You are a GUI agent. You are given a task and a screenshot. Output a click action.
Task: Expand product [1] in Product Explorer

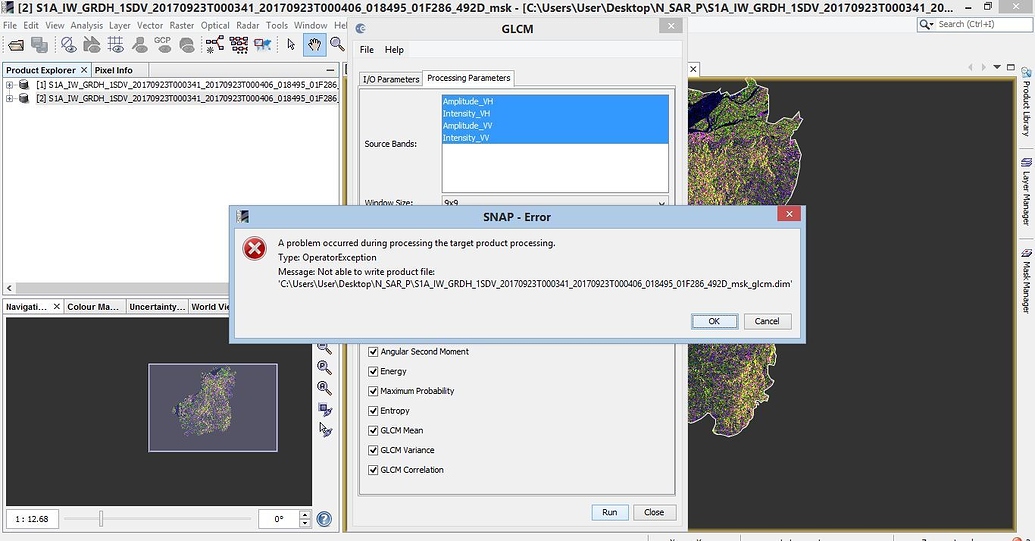pyautogui.click(x=9, y=85)
